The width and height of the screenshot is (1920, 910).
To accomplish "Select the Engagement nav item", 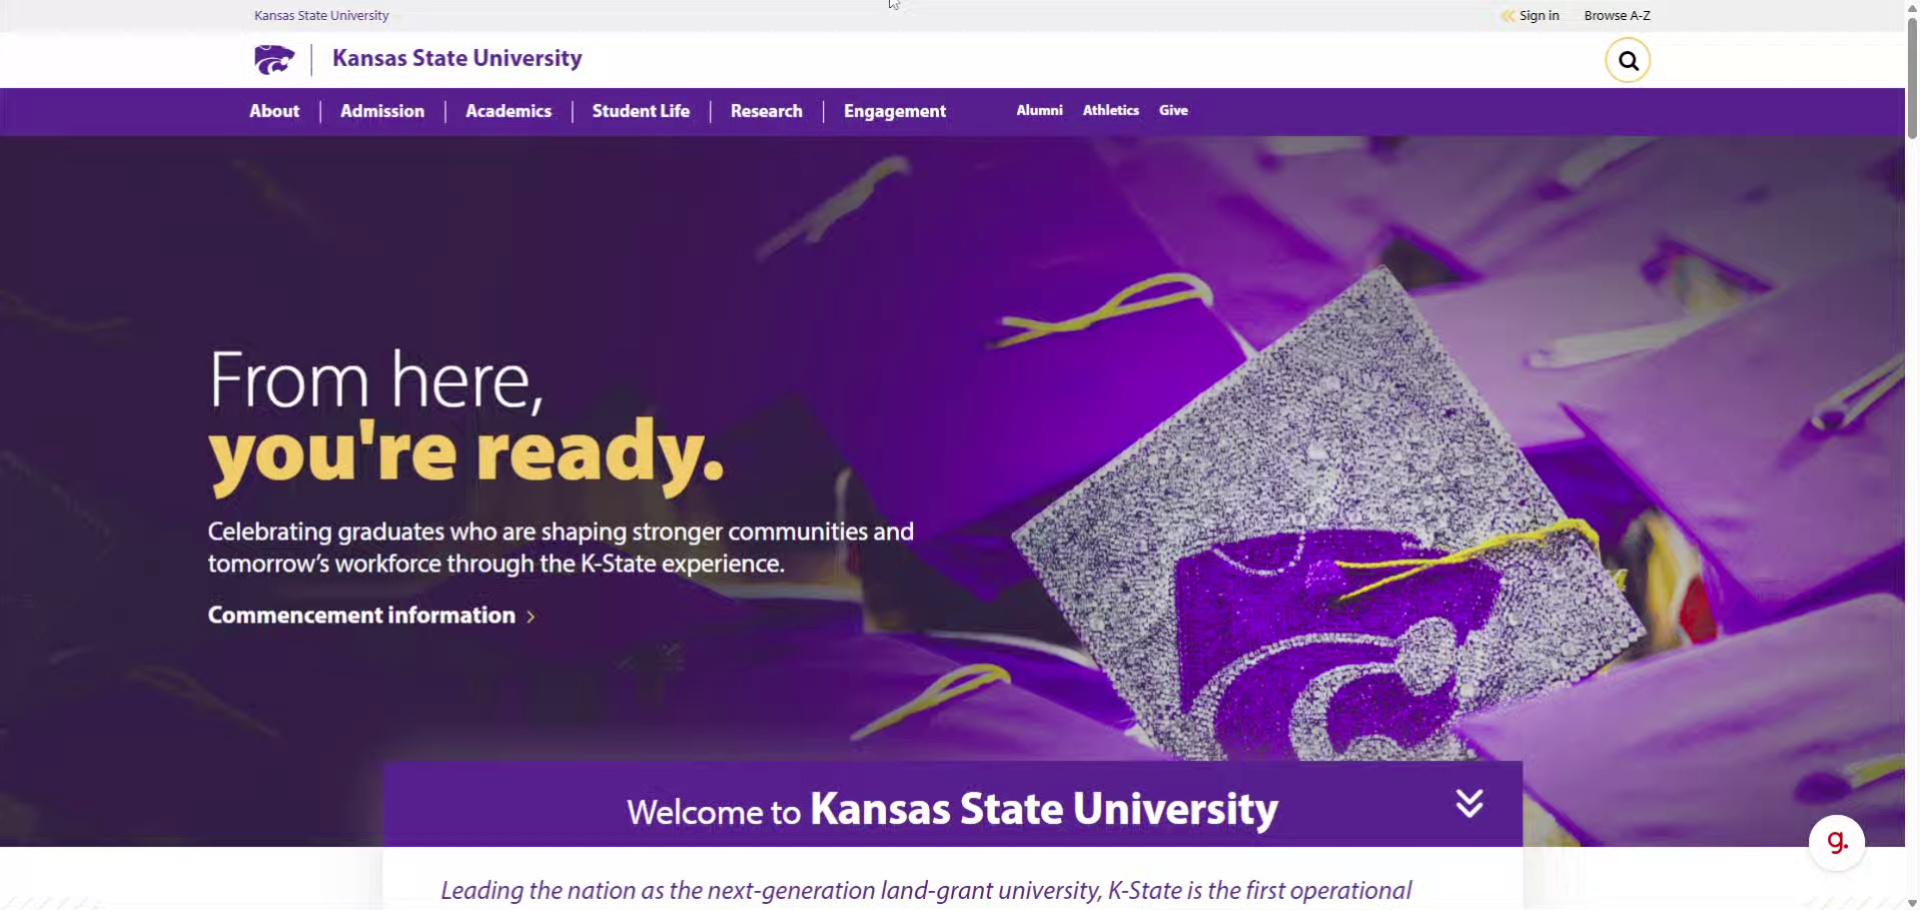I will [895, 111].
